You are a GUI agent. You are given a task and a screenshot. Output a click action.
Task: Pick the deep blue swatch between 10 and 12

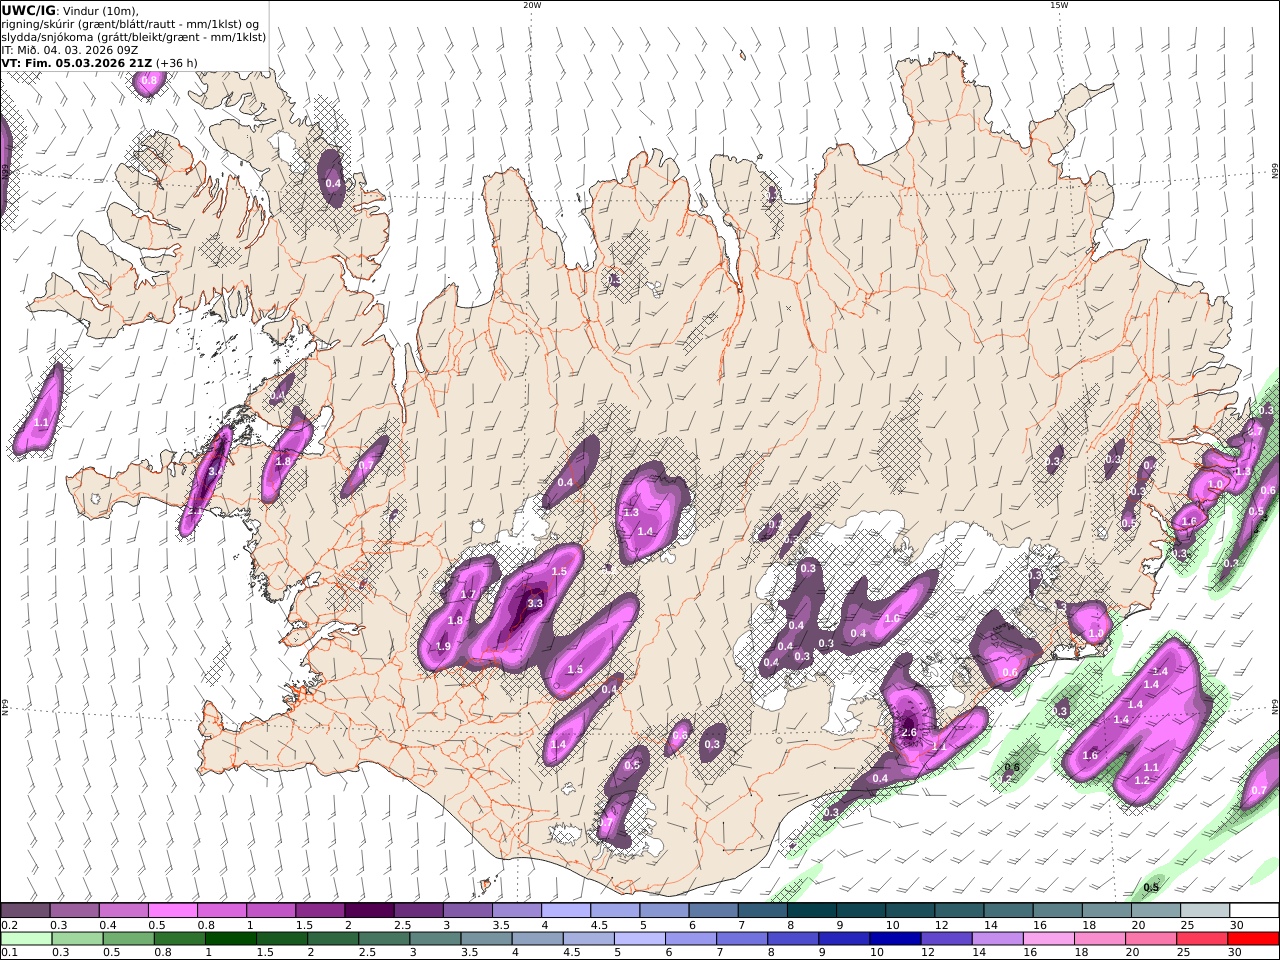894,939
